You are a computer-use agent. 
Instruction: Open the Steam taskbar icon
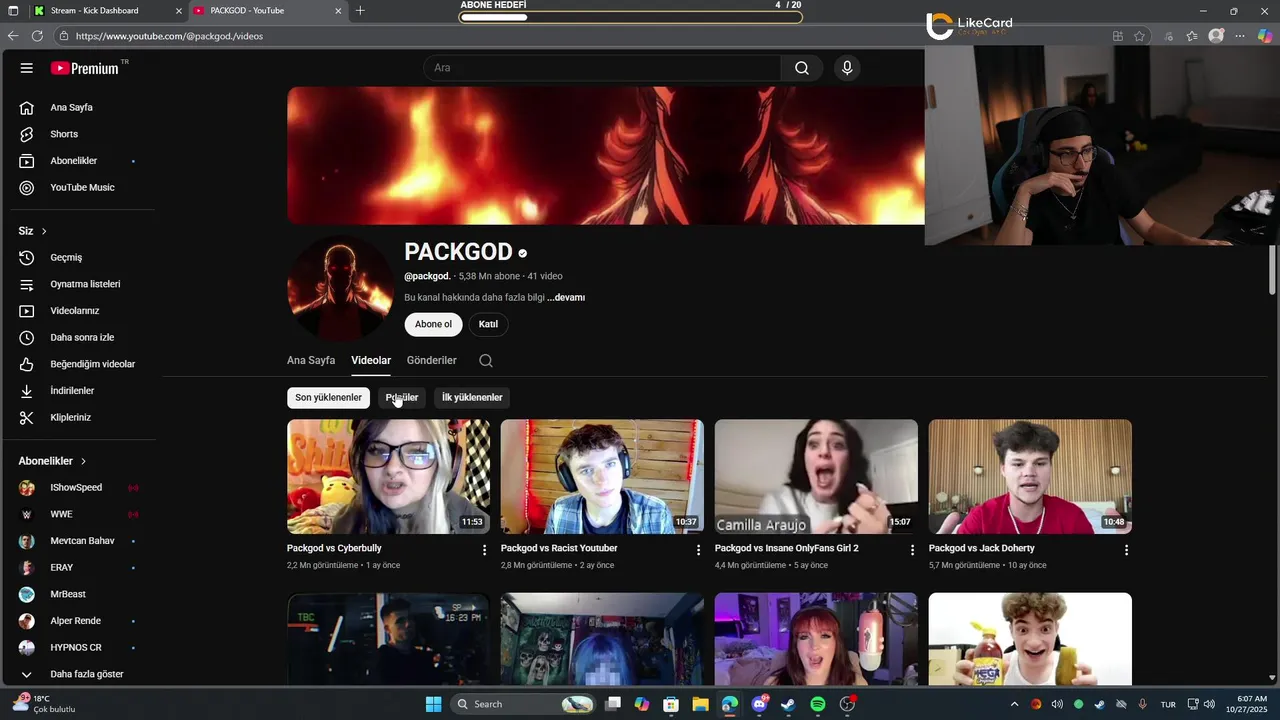788,704
